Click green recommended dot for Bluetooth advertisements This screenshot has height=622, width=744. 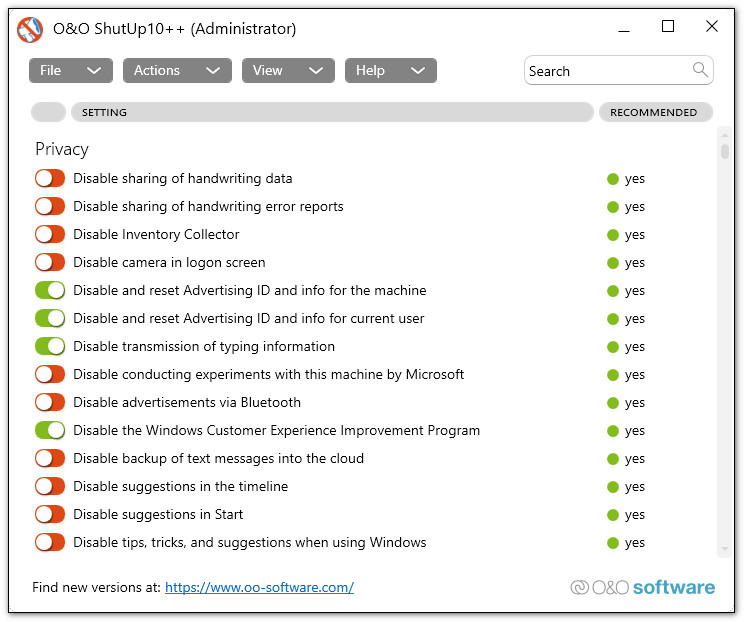(613, 403)
